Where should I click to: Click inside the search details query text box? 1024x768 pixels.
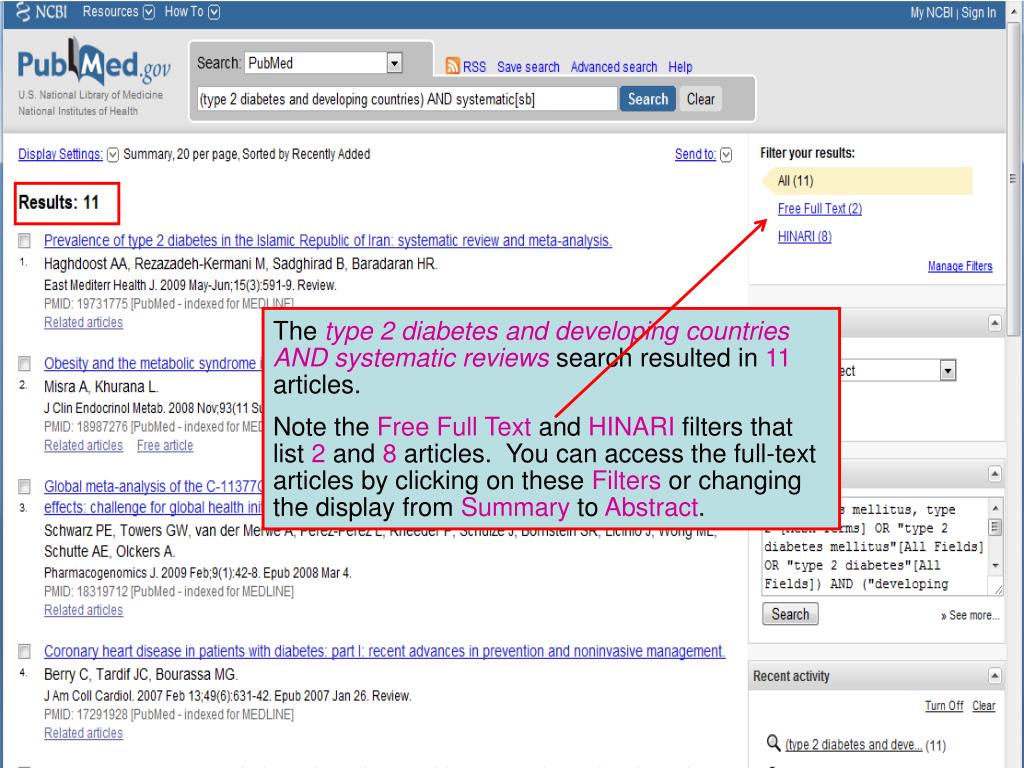(x=875, y=547)
